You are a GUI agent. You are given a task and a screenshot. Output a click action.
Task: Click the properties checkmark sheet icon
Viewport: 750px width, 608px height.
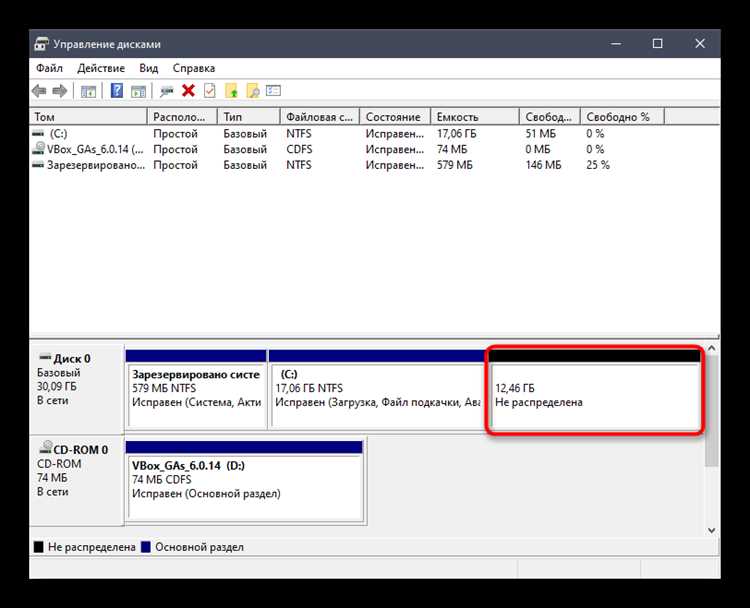[x=210, y=90]
